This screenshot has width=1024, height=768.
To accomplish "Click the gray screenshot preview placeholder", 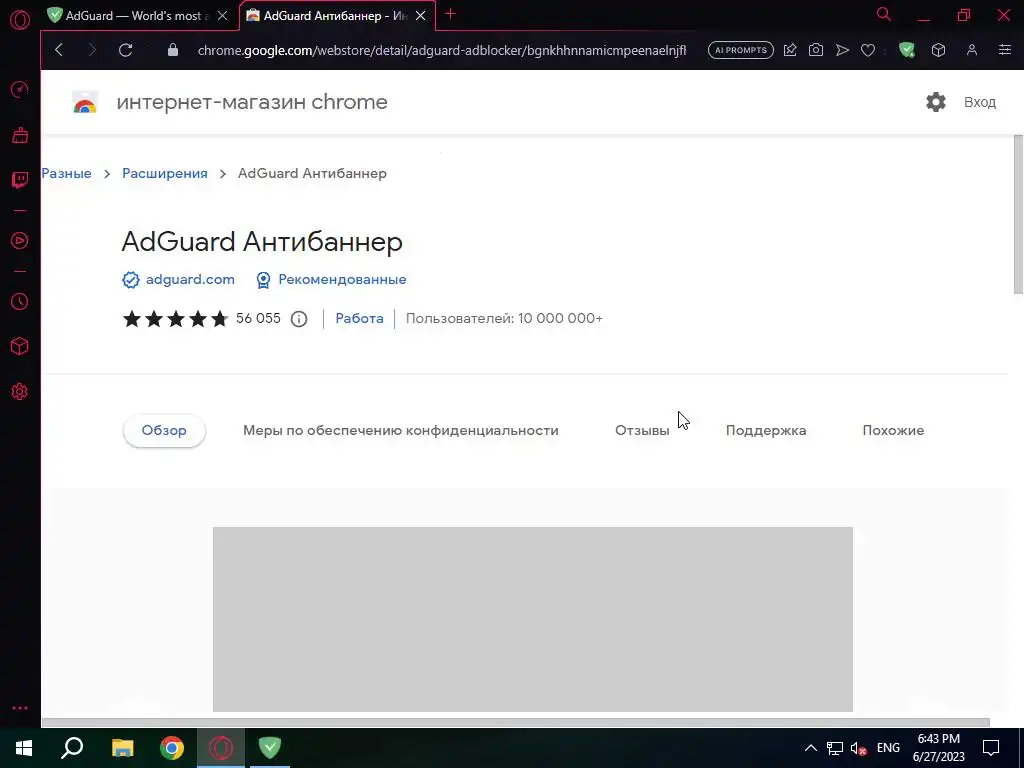I will pos(533,619).
